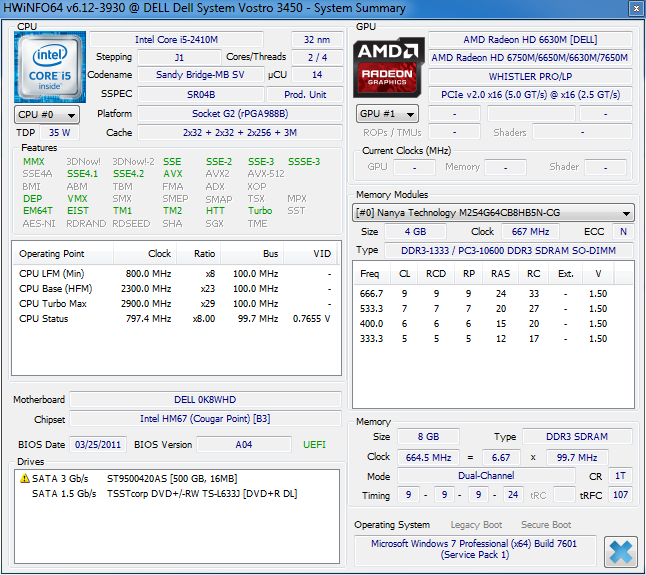Open the GPU #1 selector dropdown
Image resolution: width=646 pixels, height=575 pixels.
coord(387,114)
